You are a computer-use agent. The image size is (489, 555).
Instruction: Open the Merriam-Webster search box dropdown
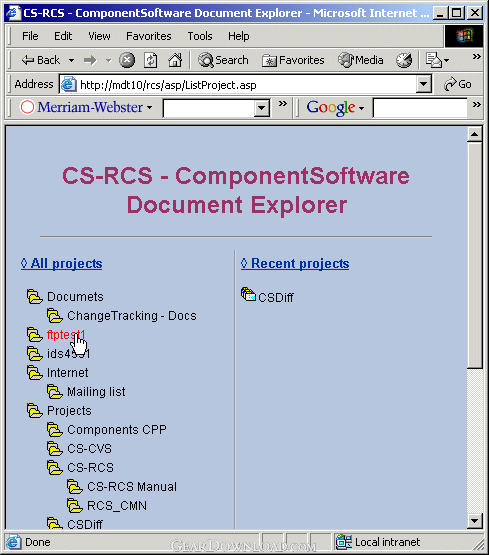pos(261,108)
